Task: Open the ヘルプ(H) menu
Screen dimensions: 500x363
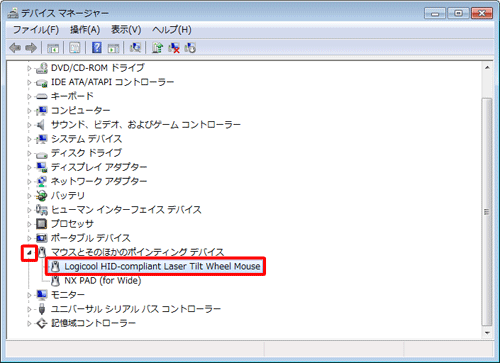Action: [x=172, y=30]
